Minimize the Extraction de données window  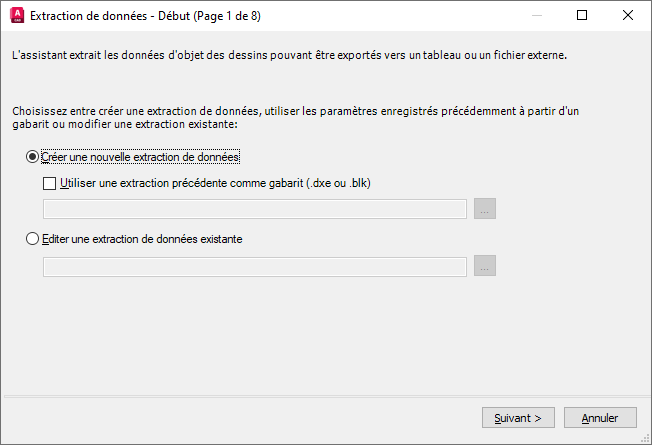tap(537, 16)
